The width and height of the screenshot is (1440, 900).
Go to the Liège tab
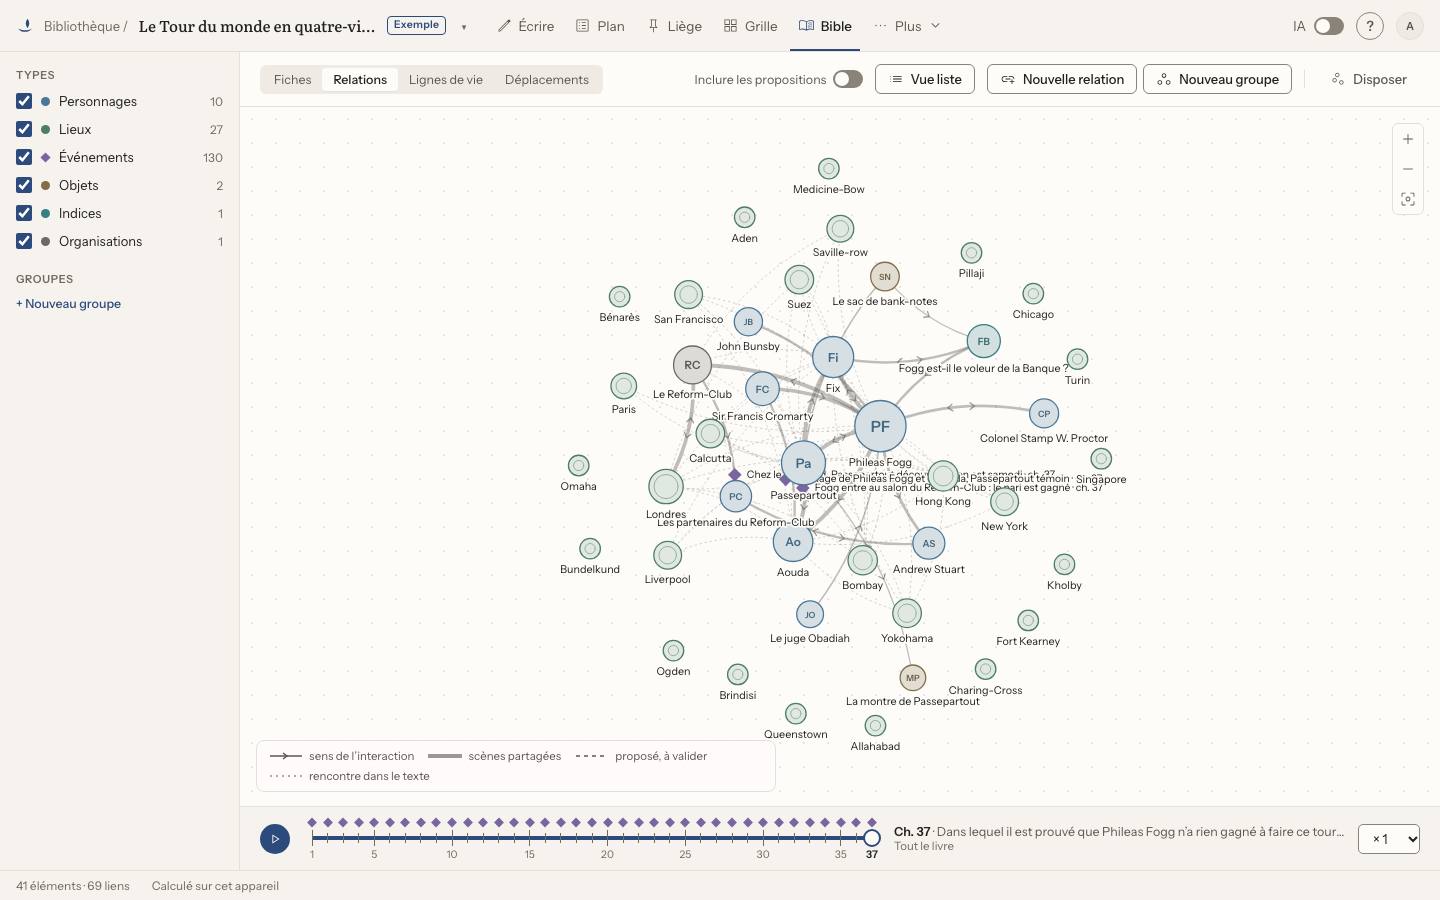(x=675, y=26)
